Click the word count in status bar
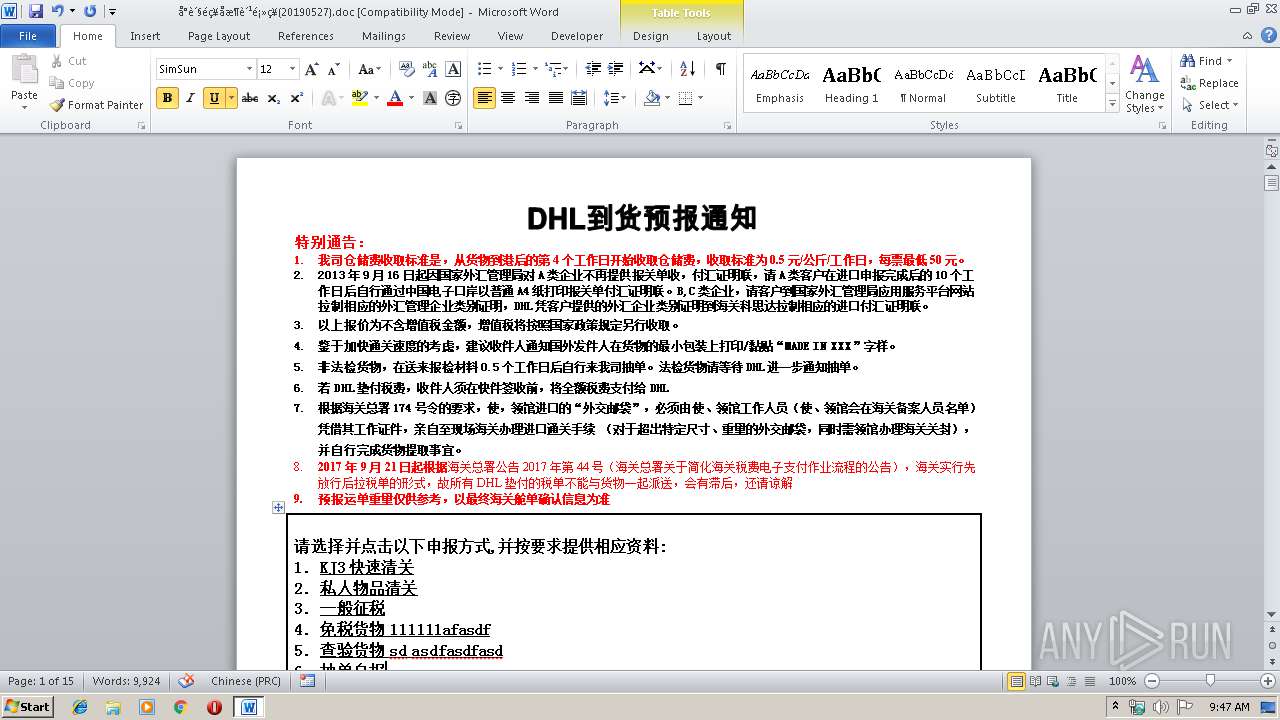 tap(126, 681)
